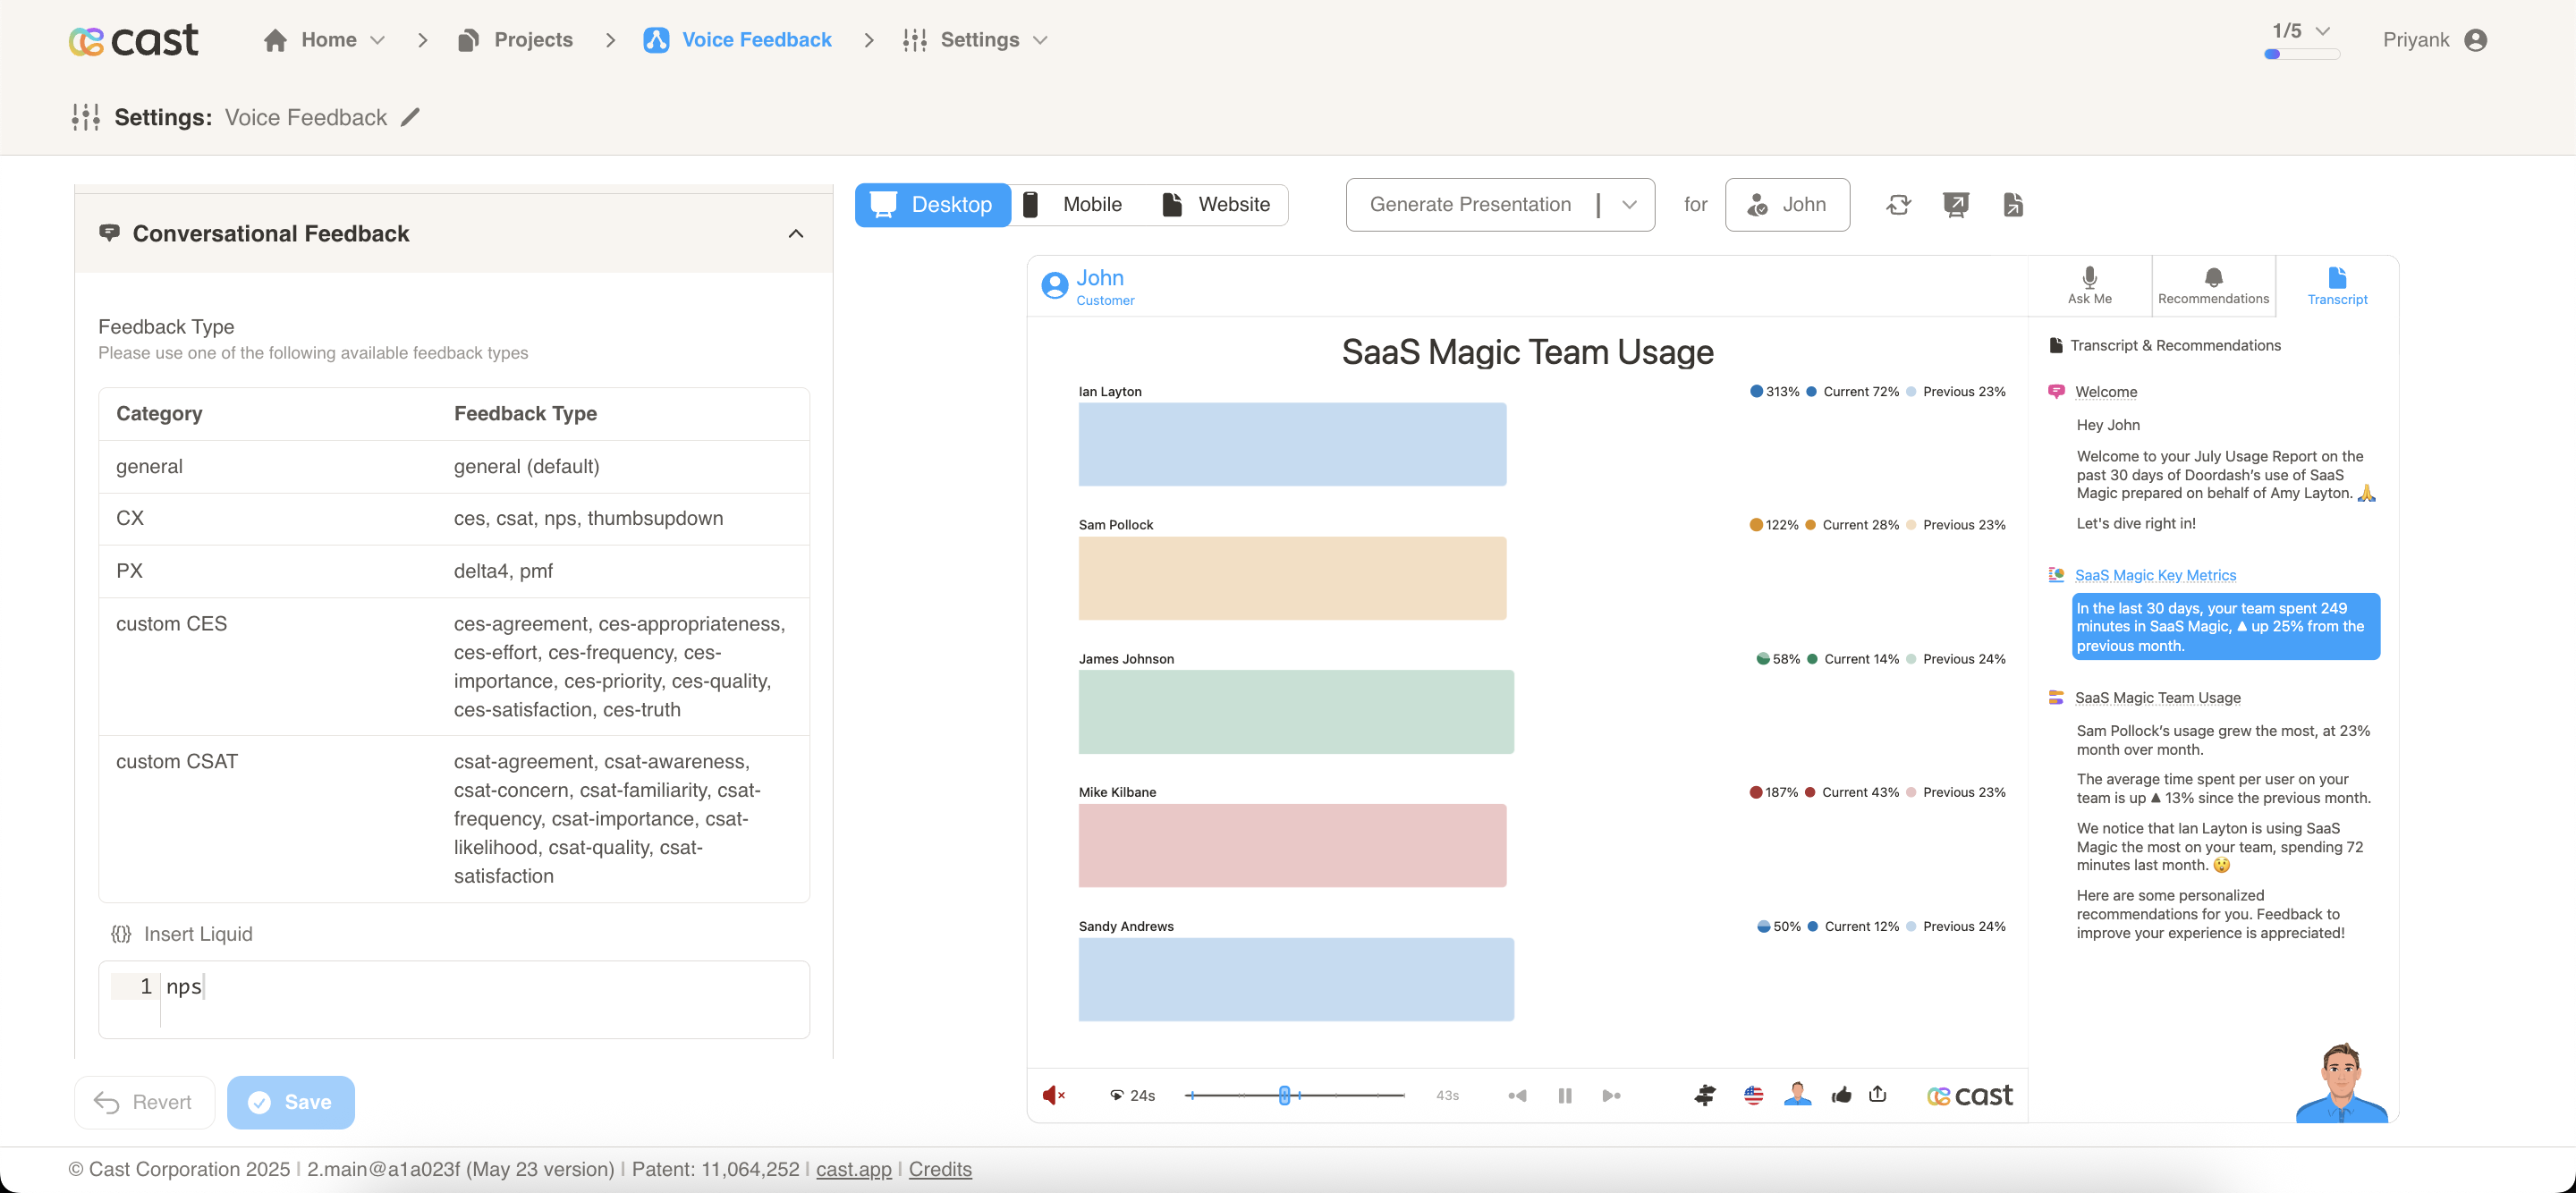Open the Transcript tab
Image resolution: width=2576 pixels, height=1193 pixels.
2337,286
